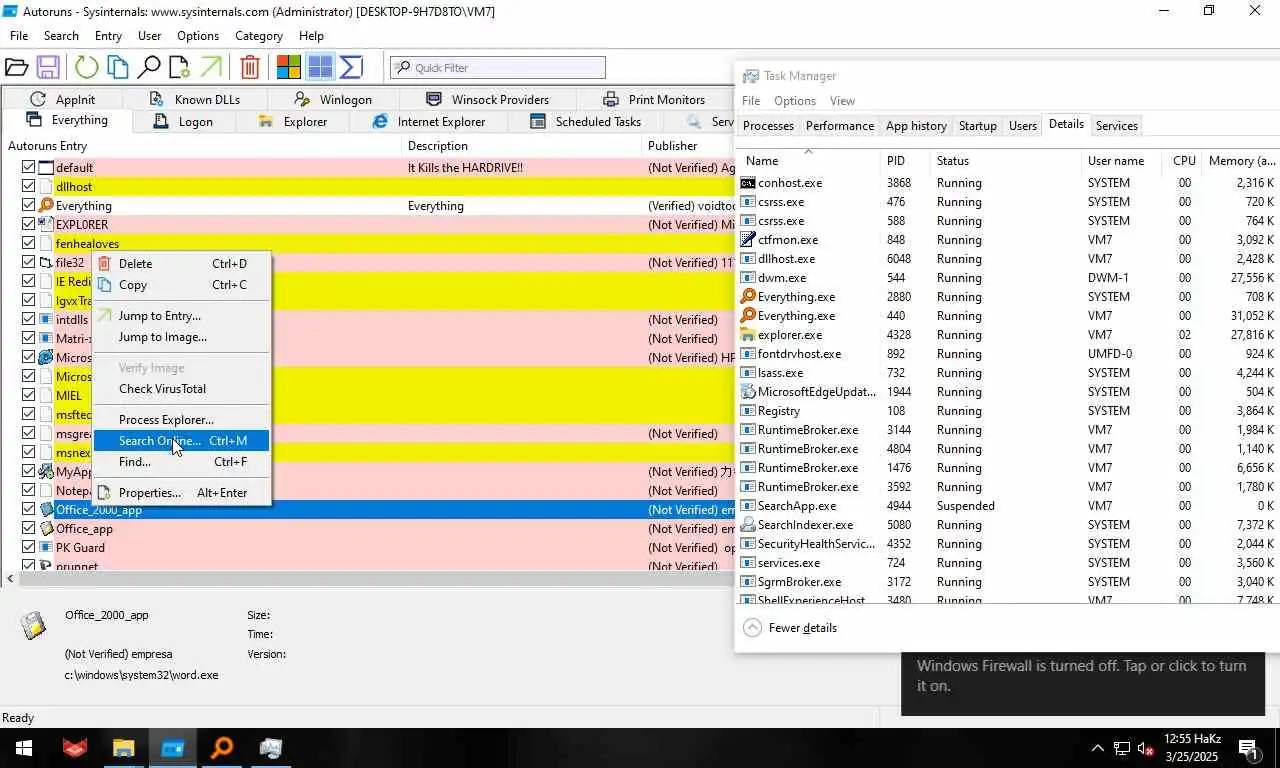The width and height of the screenshot is (1280, 768).
Task: Click the green Jump to Entry arrow icon
Action: [x=211, y=67]
